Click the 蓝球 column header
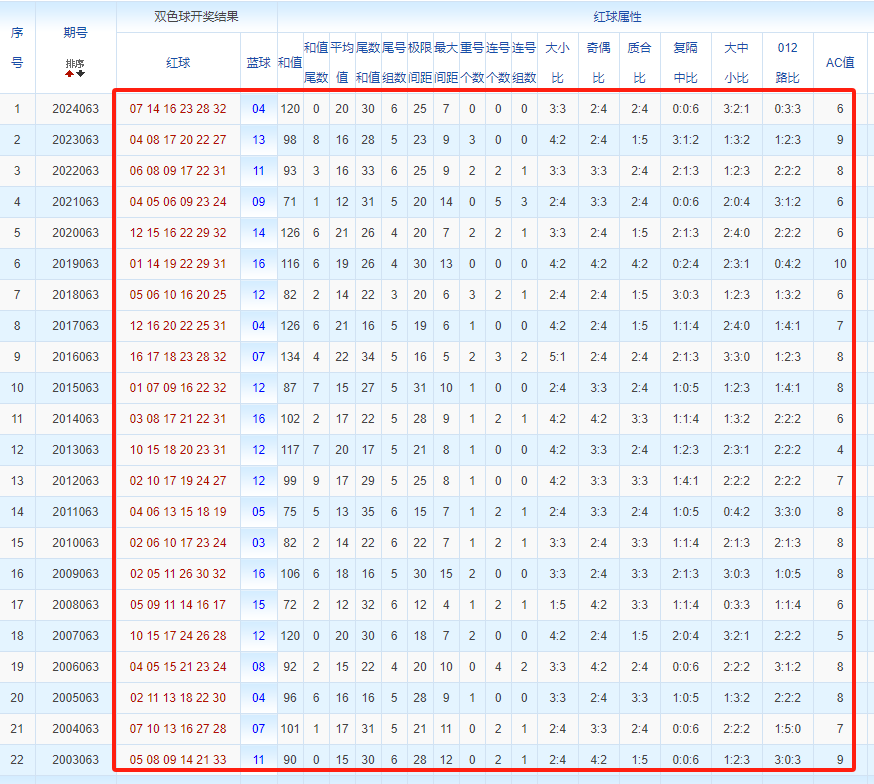This screenshot has width=874, height=784. 259,62
